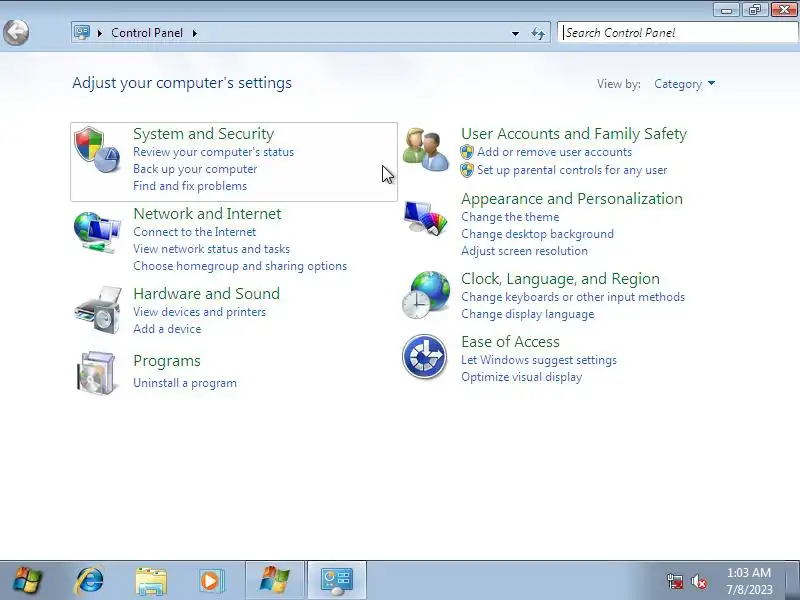Click the Control Panel icon in the address bar

pyautogui.click(x=82, y=33)
